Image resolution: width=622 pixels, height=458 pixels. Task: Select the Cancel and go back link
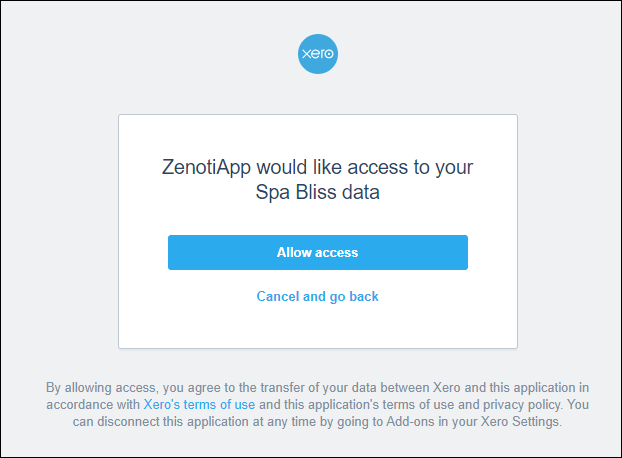tap(317, 297)
